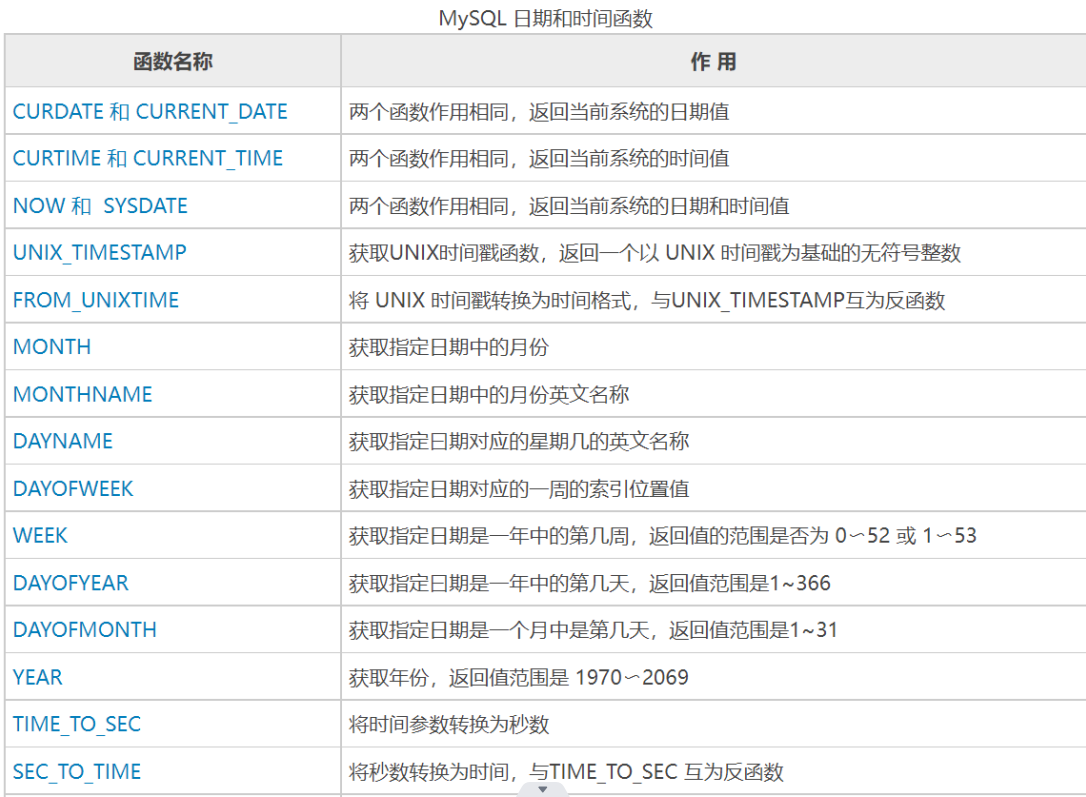This screenshot has height=797, width=1086.
Task: Go to the WEEK function link
Action: pos(40,536)
